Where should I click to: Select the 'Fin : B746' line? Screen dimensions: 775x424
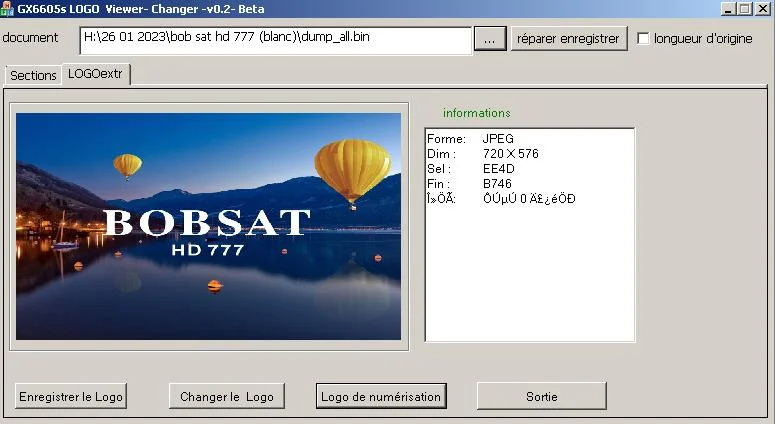[x=470, y=183]
